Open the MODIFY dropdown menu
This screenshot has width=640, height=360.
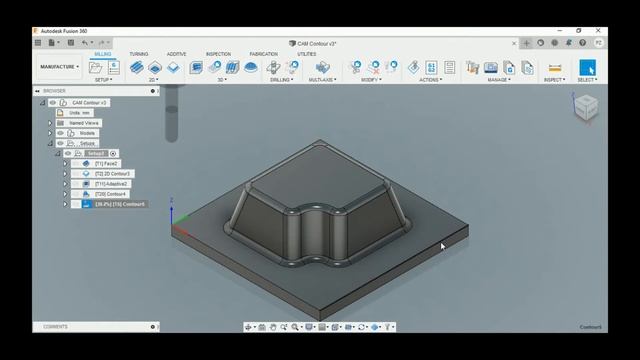click(x=371, y=80)
